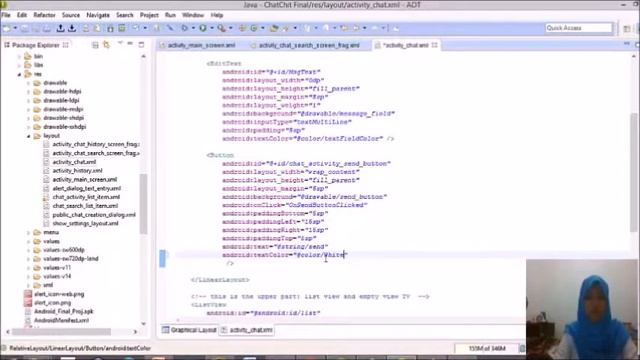Expand the values-v11 folder
The width and height of the screenshot is (640, 360).
point(29,268)
